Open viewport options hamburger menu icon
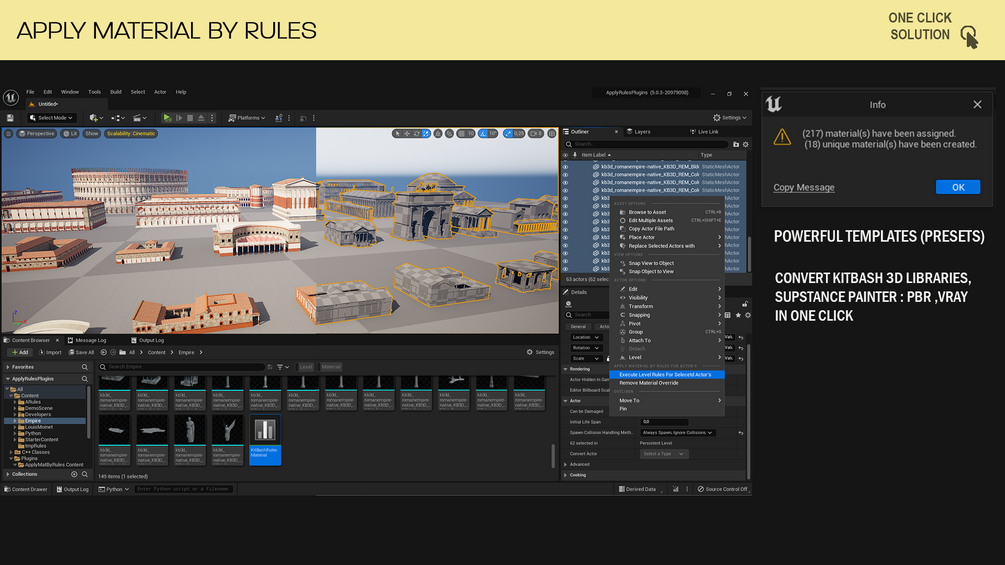The height and width of the screenshot is (565, 1005). (8, 133)
